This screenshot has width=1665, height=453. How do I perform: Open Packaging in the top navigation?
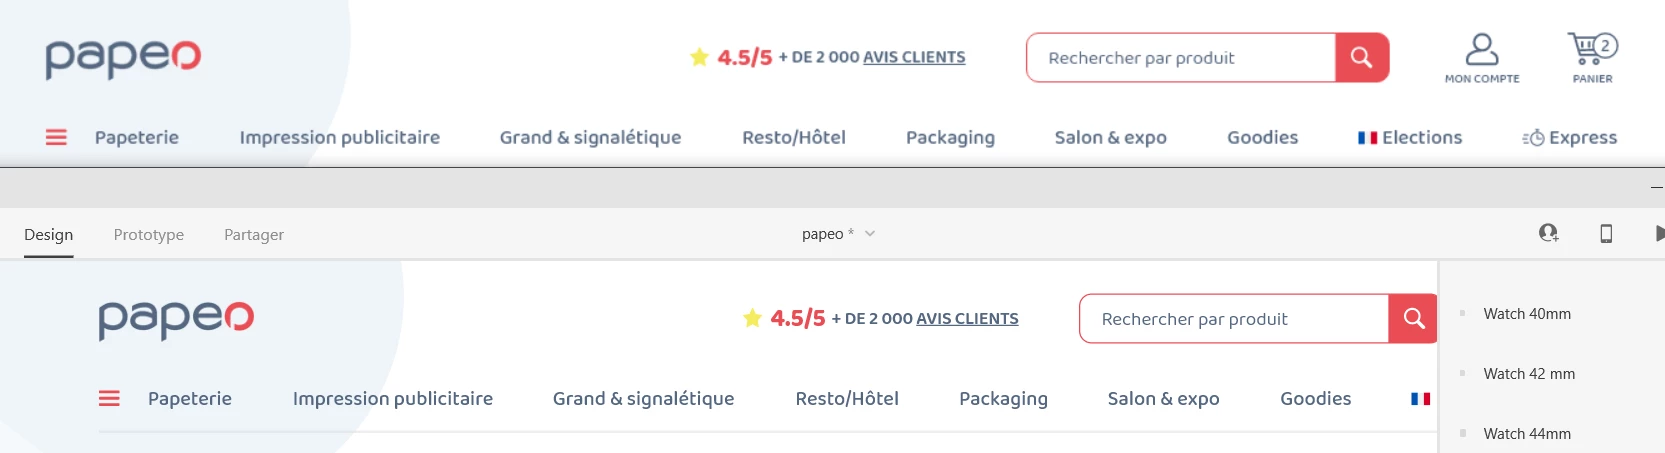pyautogui.click(x=950, y=138)
